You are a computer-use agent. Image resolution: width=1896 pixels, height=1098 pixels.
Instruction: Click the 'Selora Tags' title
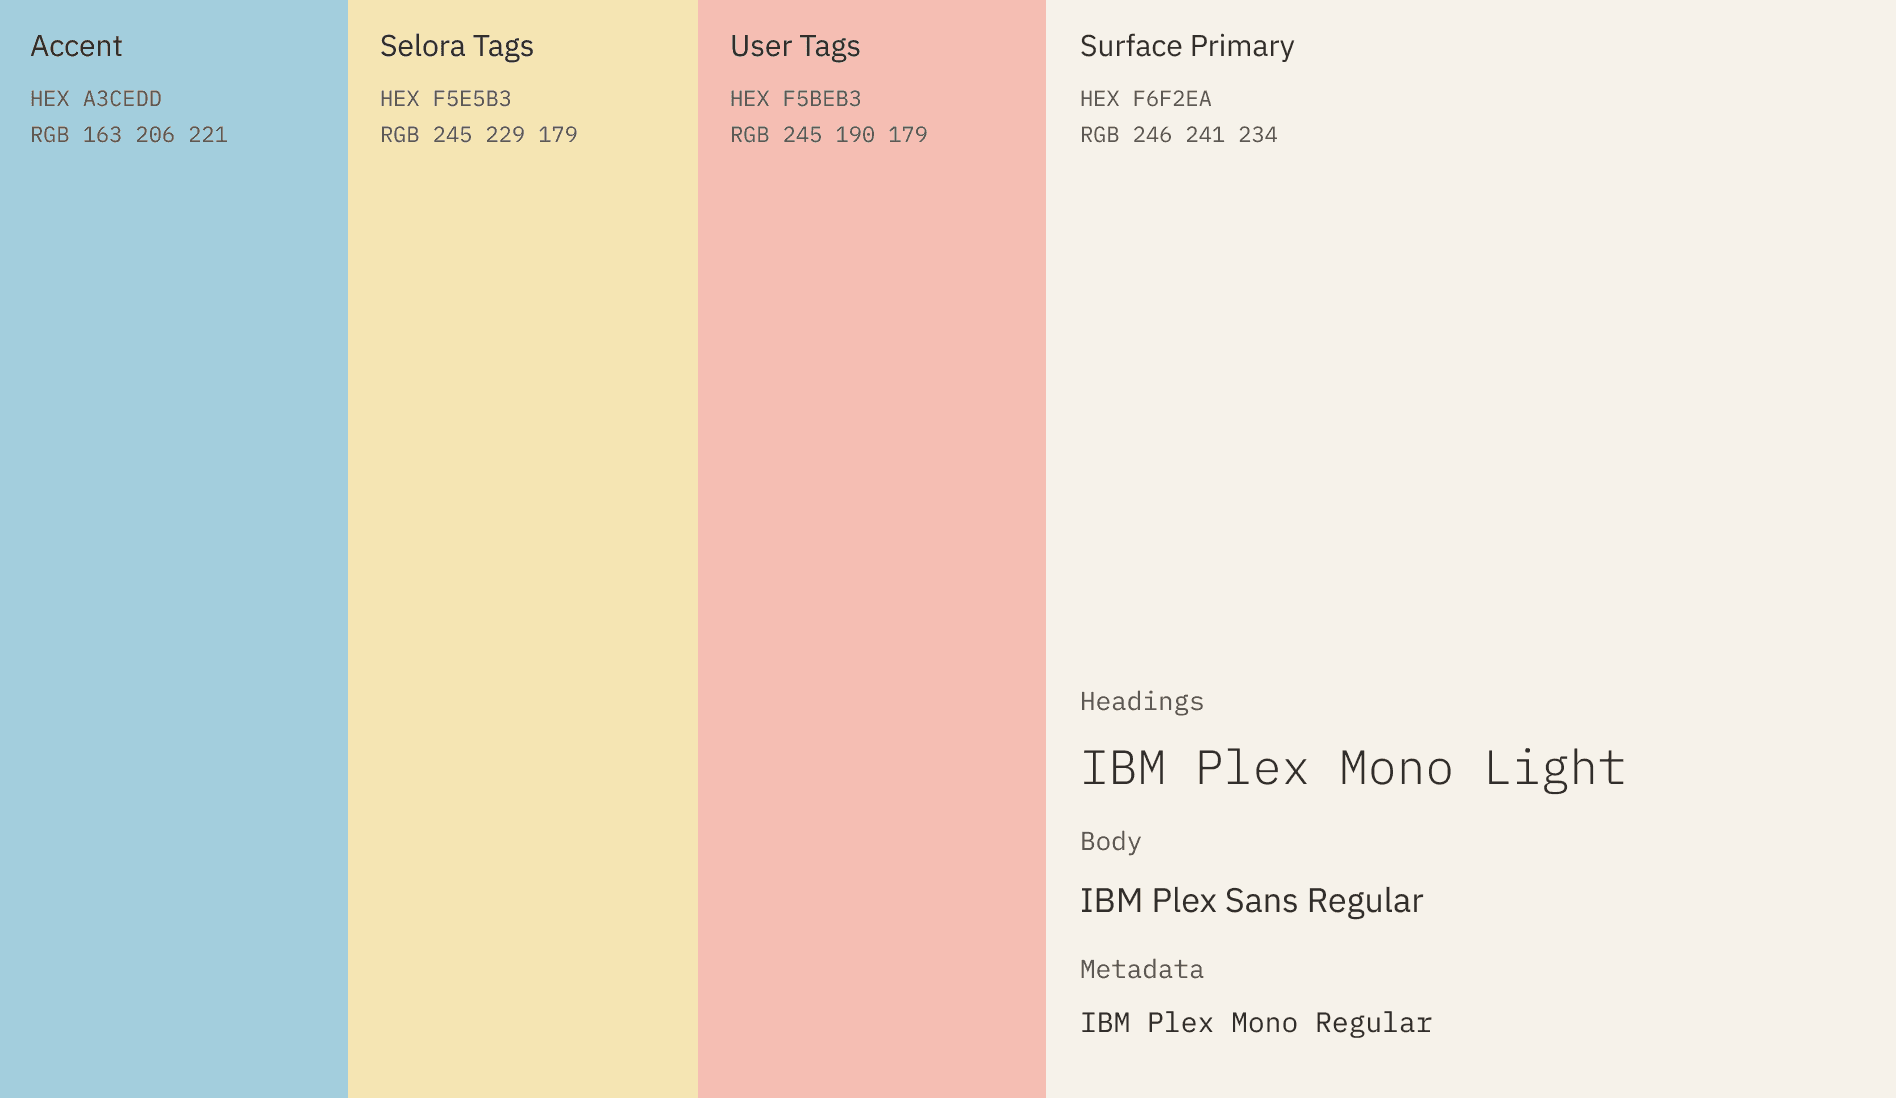[x=456, y=46]
